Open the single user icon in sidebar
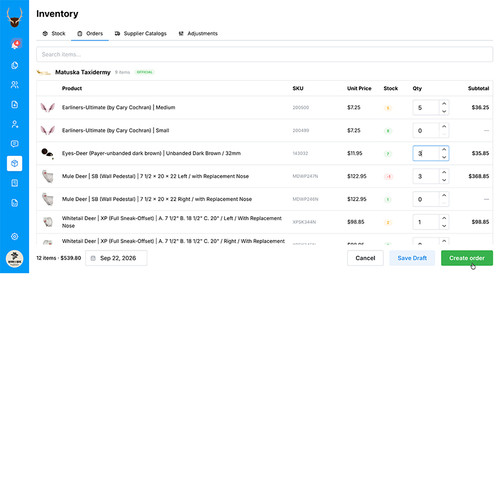The image size is (500, 500). coord(15,124)
